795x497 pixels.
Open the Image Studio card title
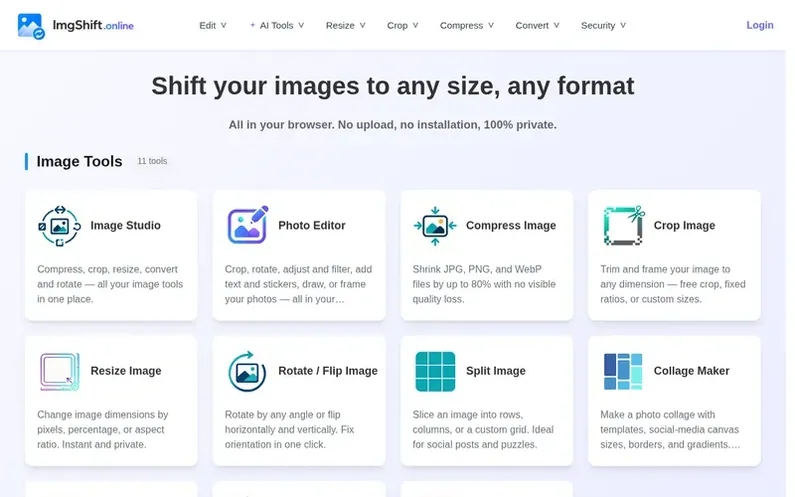point(126,226)
